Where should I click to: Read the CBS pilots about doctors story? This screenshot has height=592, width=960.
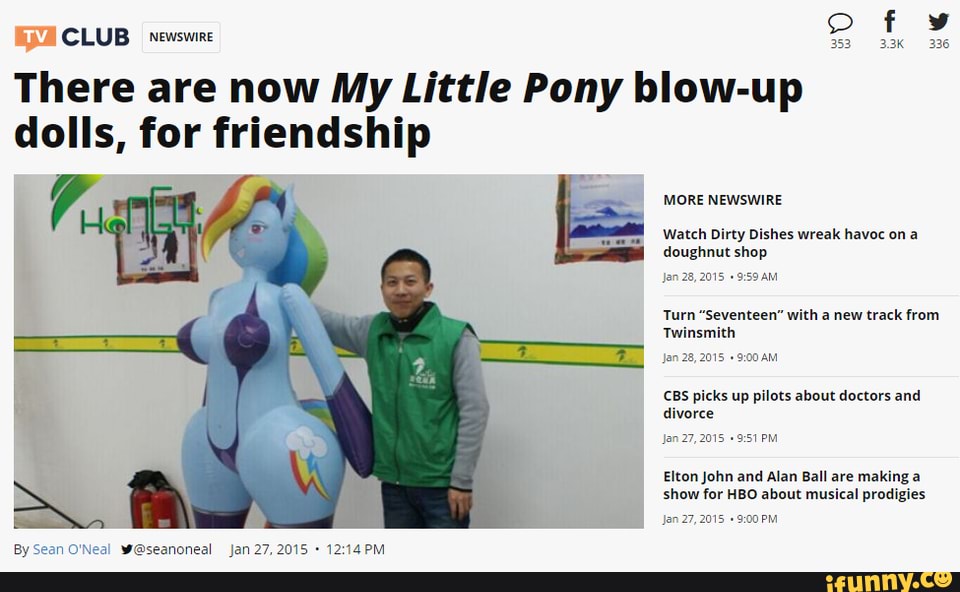(792, 405)
